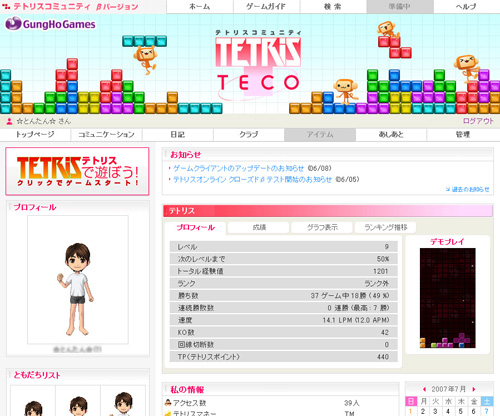This screenshot has height=416, width=500.
Task: Open the ゲームクライアントのアップデートのお知らせ link
Action: click(x=239, y=168)
